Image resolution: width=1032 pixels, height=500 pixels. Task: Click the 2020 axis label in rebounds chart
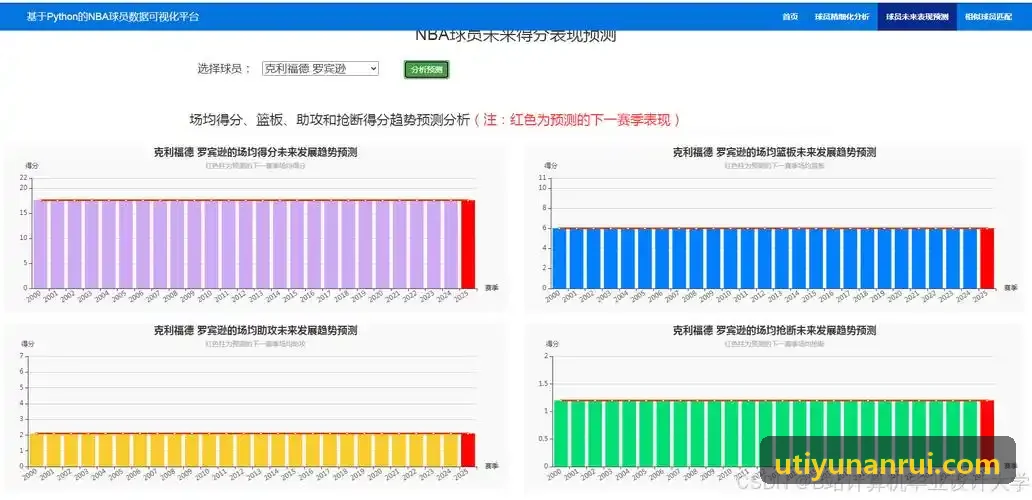[894, 297]
